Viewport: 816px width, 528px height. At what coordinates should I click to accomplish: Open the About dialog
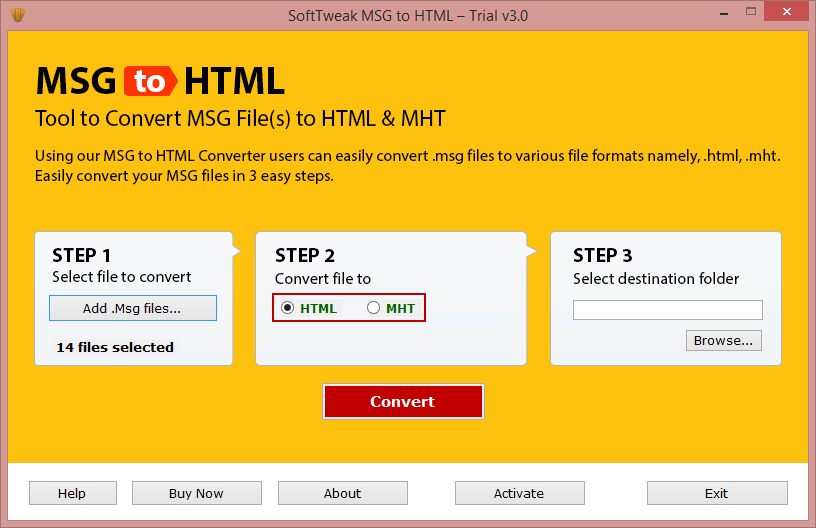point(342,493)
